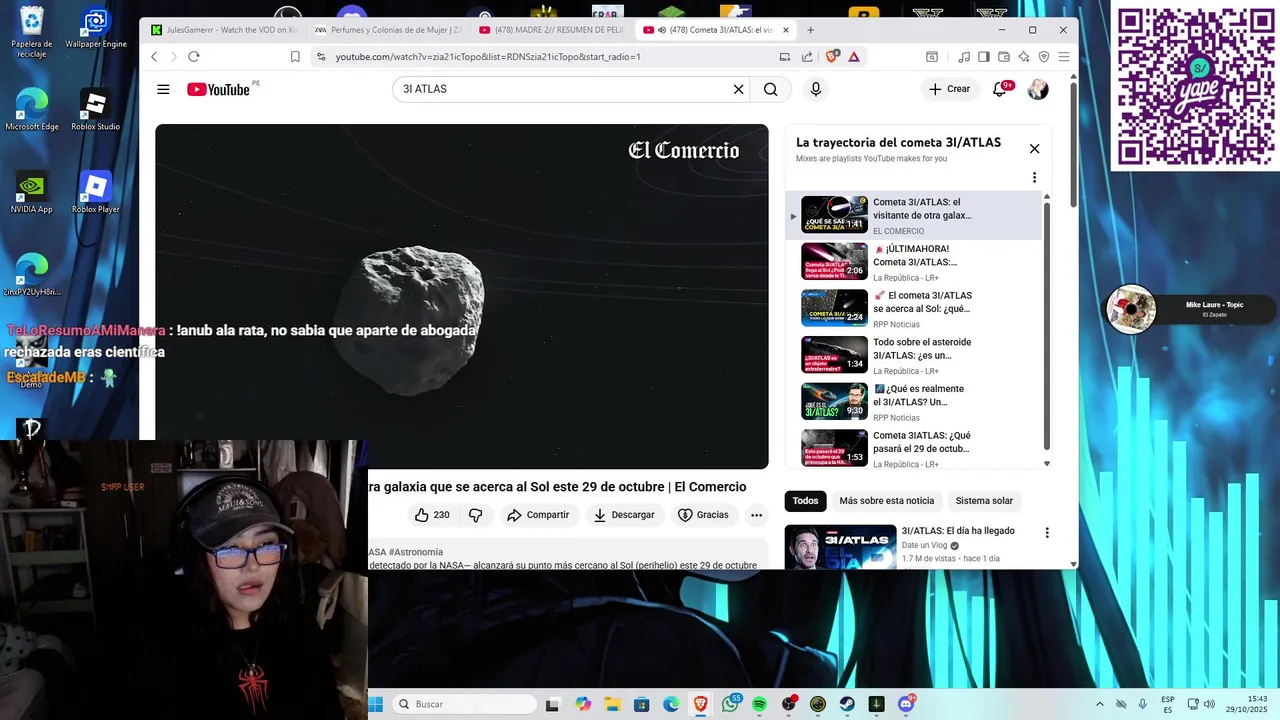Switch to MADRE 2 RESUMEN tab

pos(552,30)
